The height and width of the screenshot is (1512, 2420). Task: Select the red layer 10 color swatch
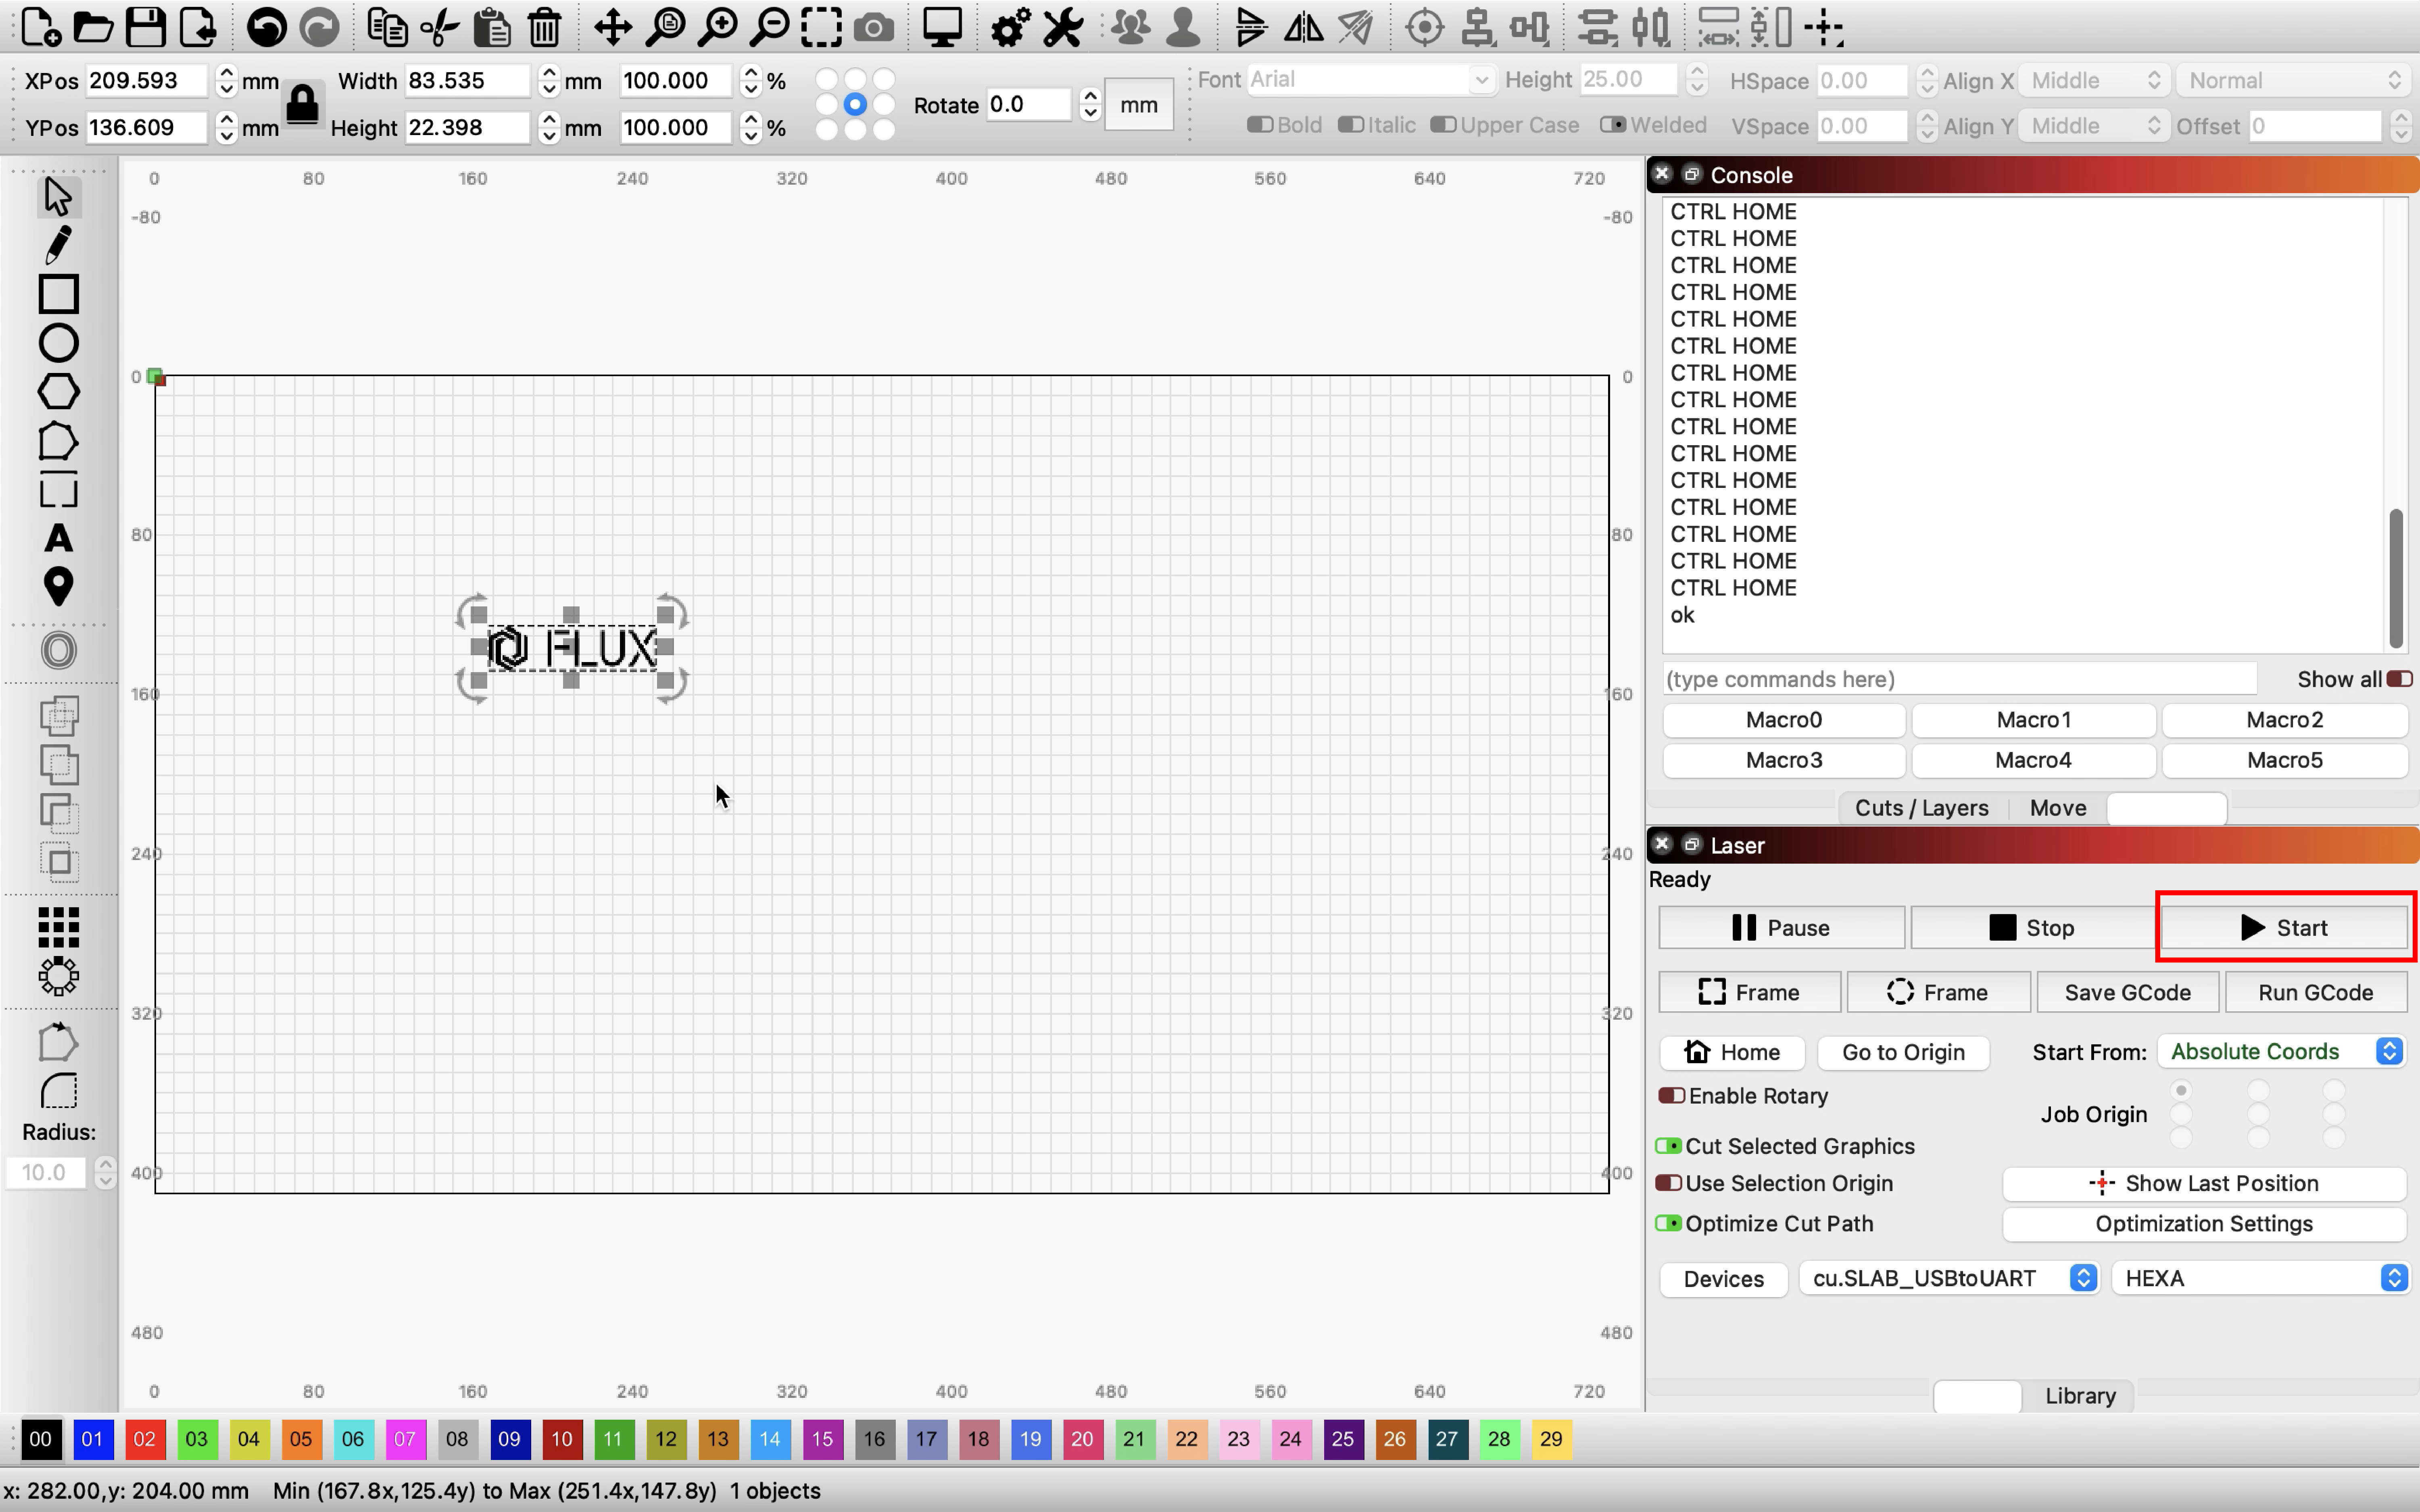[561, 1439]
